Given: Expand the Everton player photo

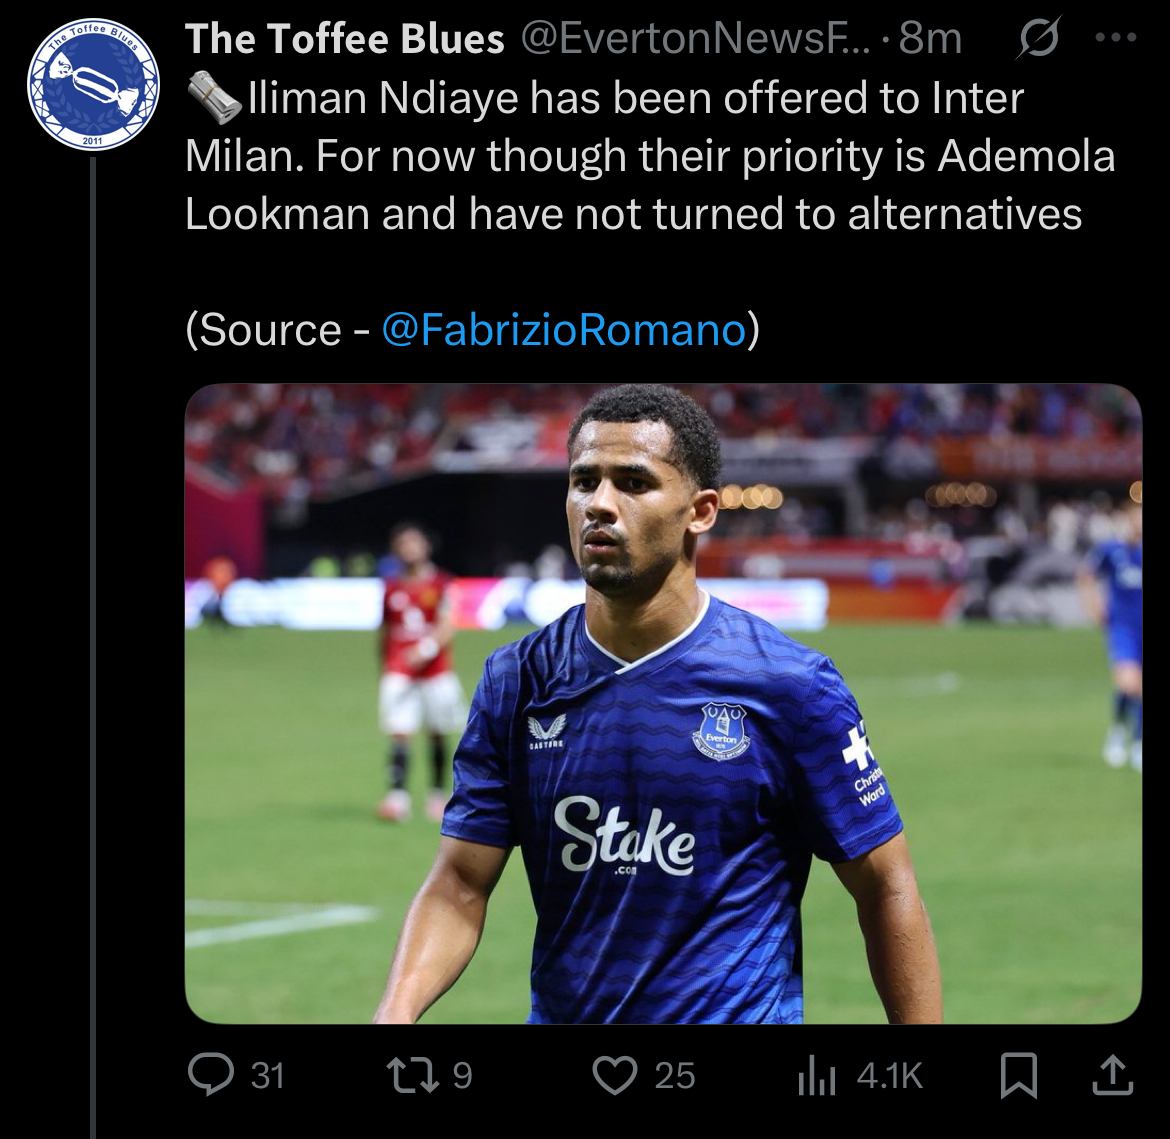Looking at the screenshot, I should point(663,703).
